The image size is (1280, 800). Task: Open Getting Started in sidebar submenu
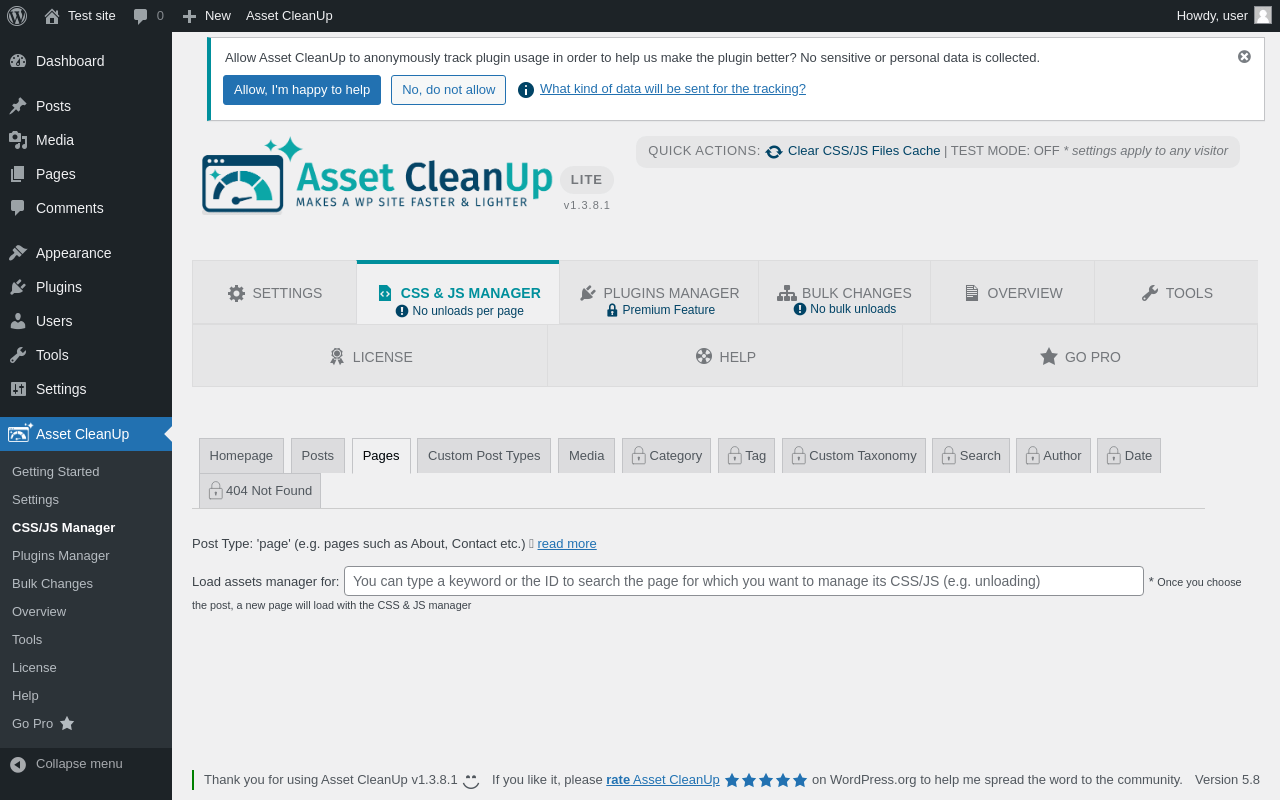point(56,472)
